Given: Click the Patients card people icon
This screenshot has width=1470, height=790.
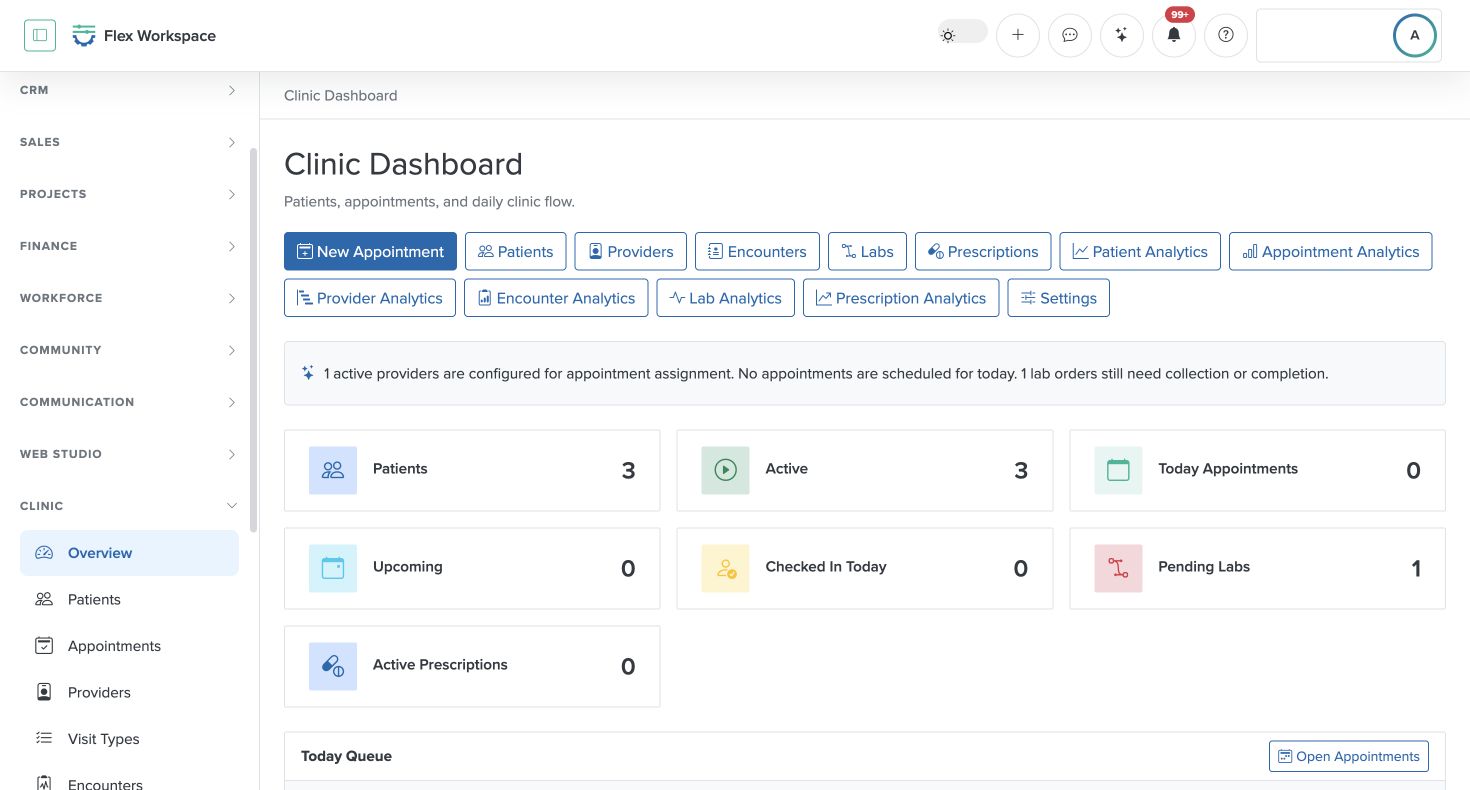Looking at the screenshot, I should click(x=333, y=470).
